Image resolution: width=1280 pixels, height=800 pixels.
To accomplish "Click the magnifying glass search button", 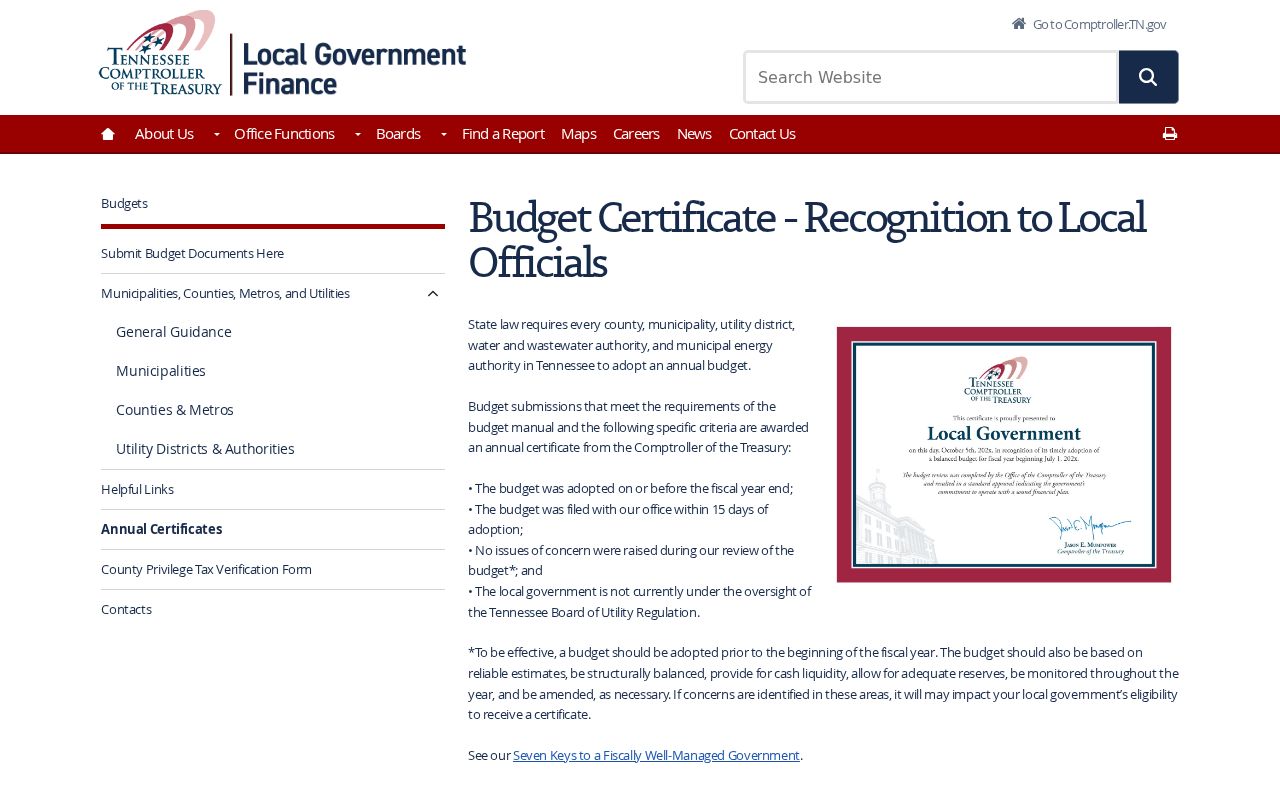I will pos(1148,77).
